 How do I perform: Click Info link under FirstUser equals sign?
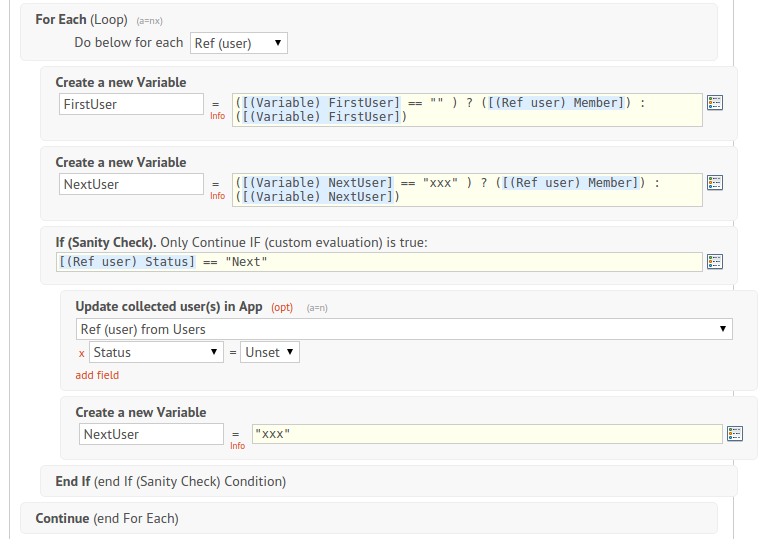(217, 116)
